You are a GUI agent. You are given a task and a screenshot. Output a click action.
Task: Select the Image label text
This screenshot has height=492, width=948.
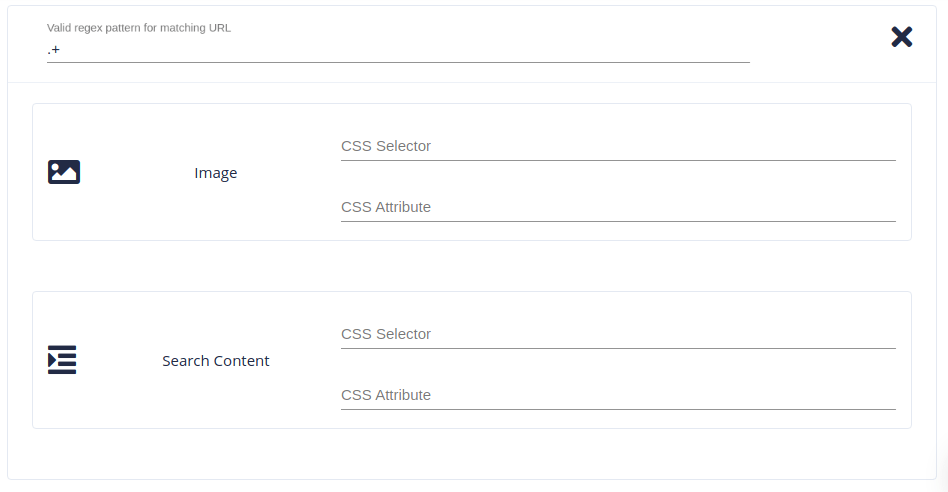[x=216, y=173]
